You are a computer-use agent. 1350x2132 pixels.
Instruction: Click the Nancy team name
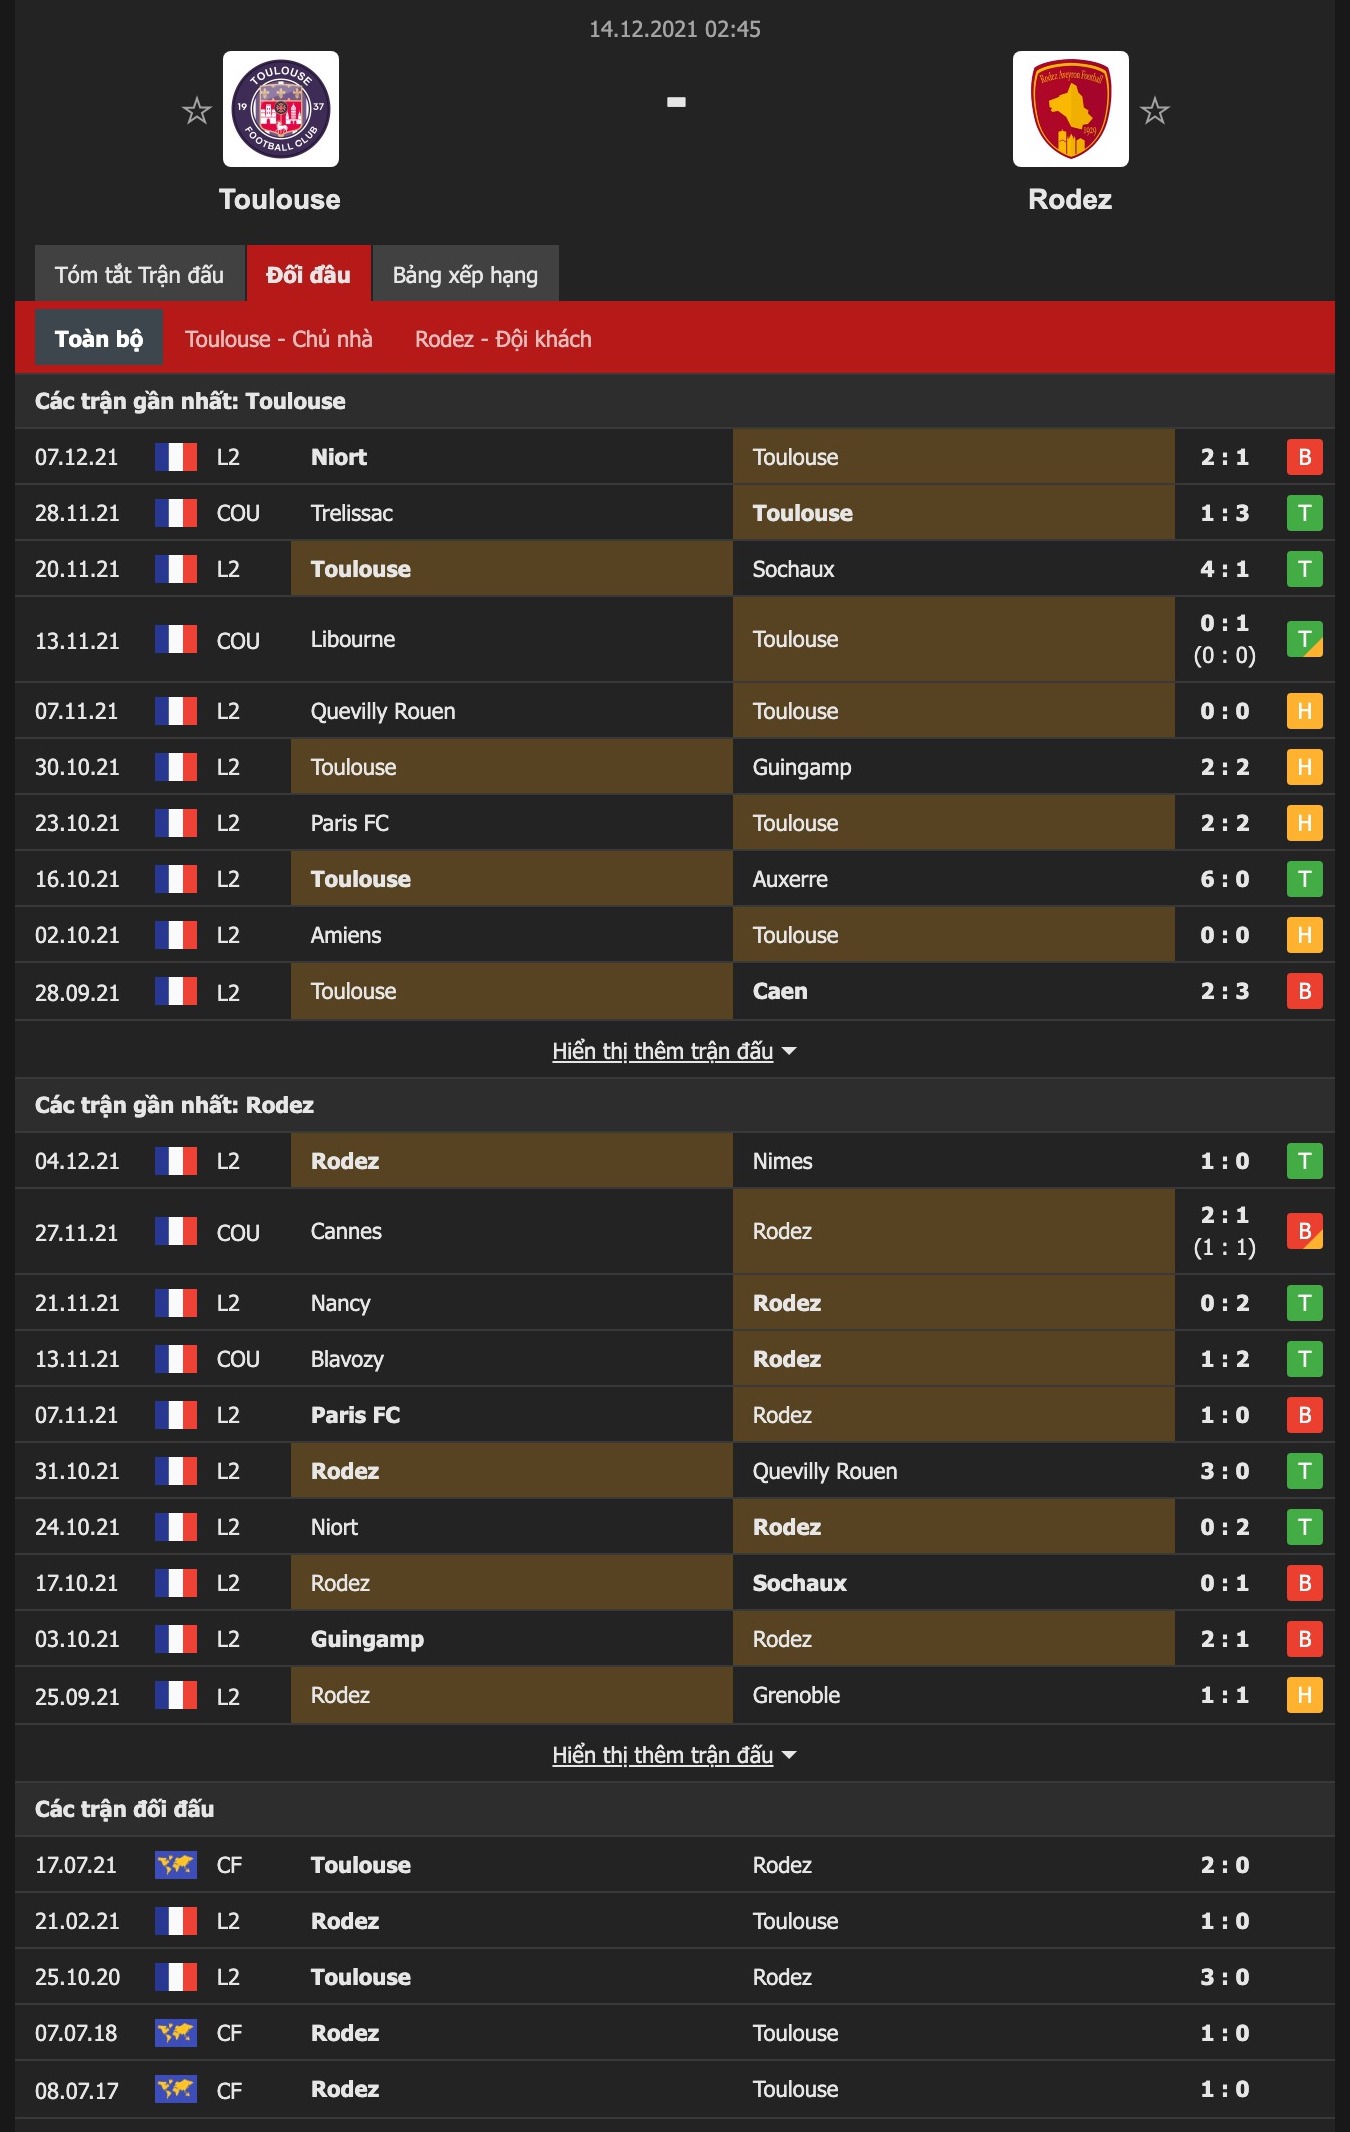(x=341, y=1303)
